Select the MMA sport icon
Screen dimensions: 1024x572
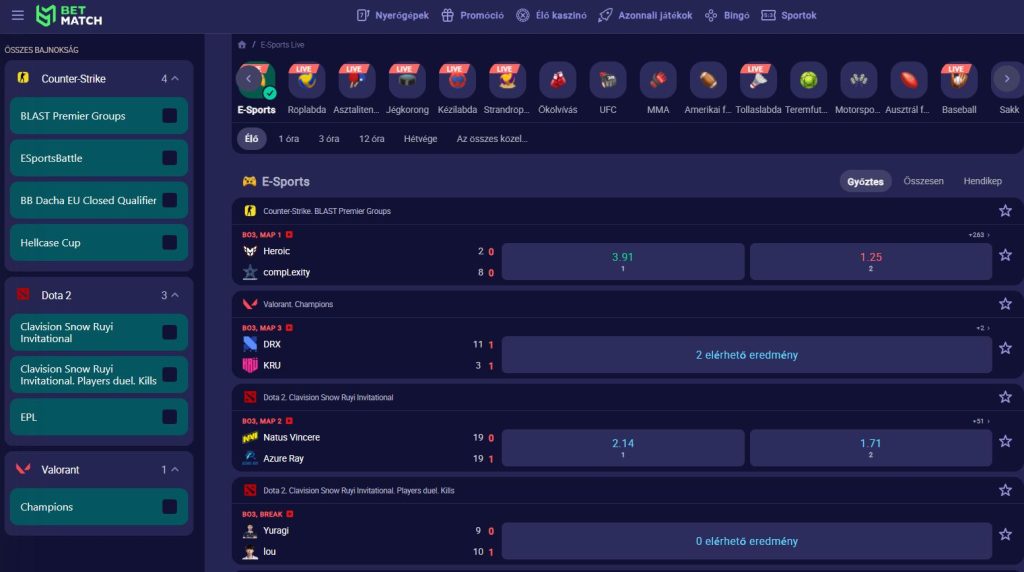coord(658,80)
